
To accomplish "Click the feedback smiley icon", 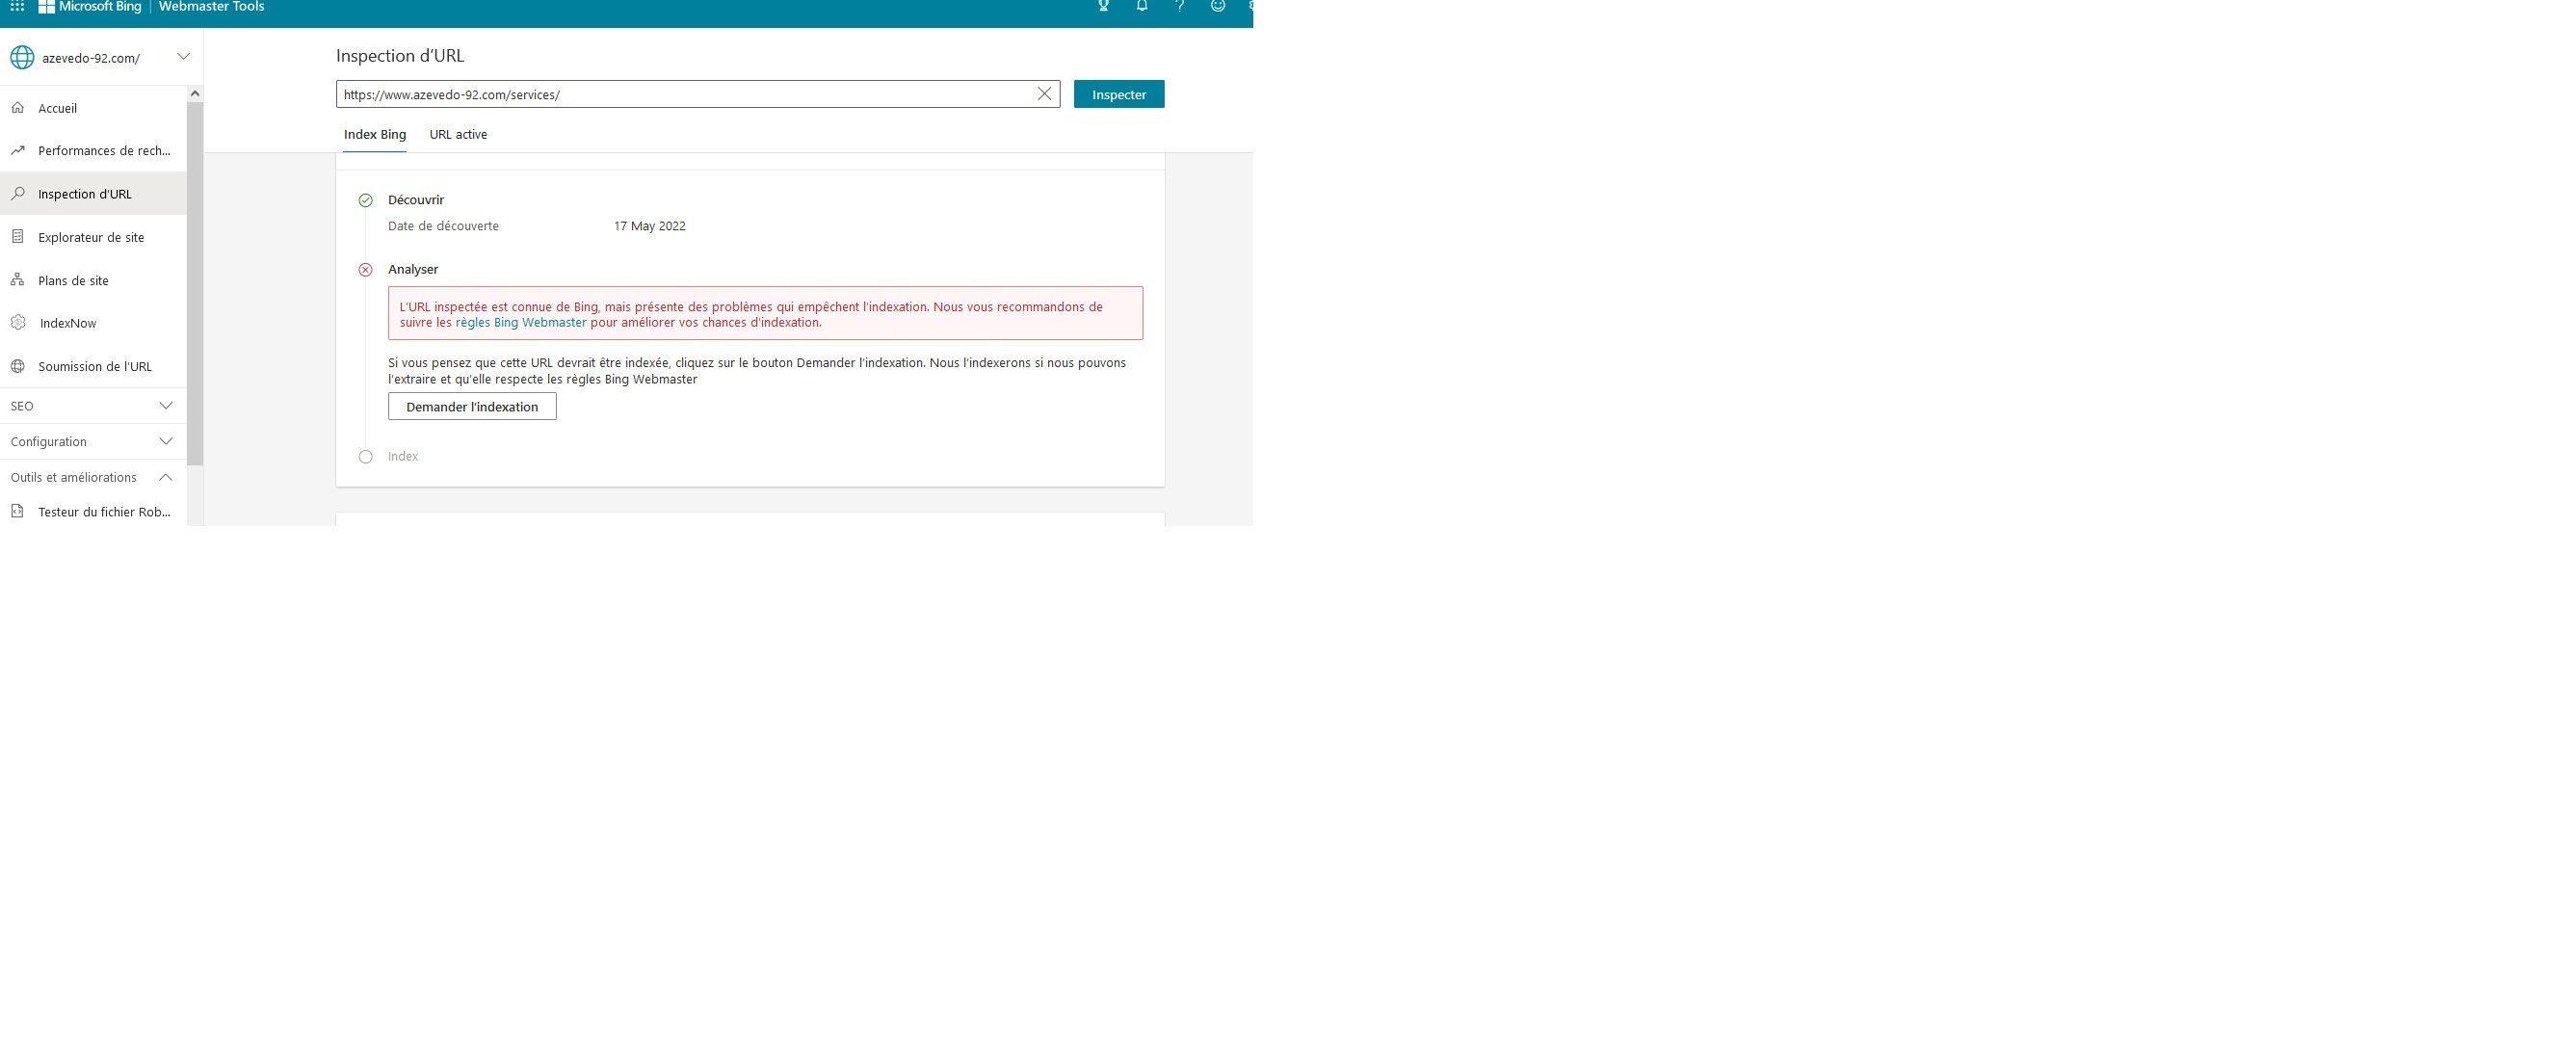I will click(x=1217, y=6).
